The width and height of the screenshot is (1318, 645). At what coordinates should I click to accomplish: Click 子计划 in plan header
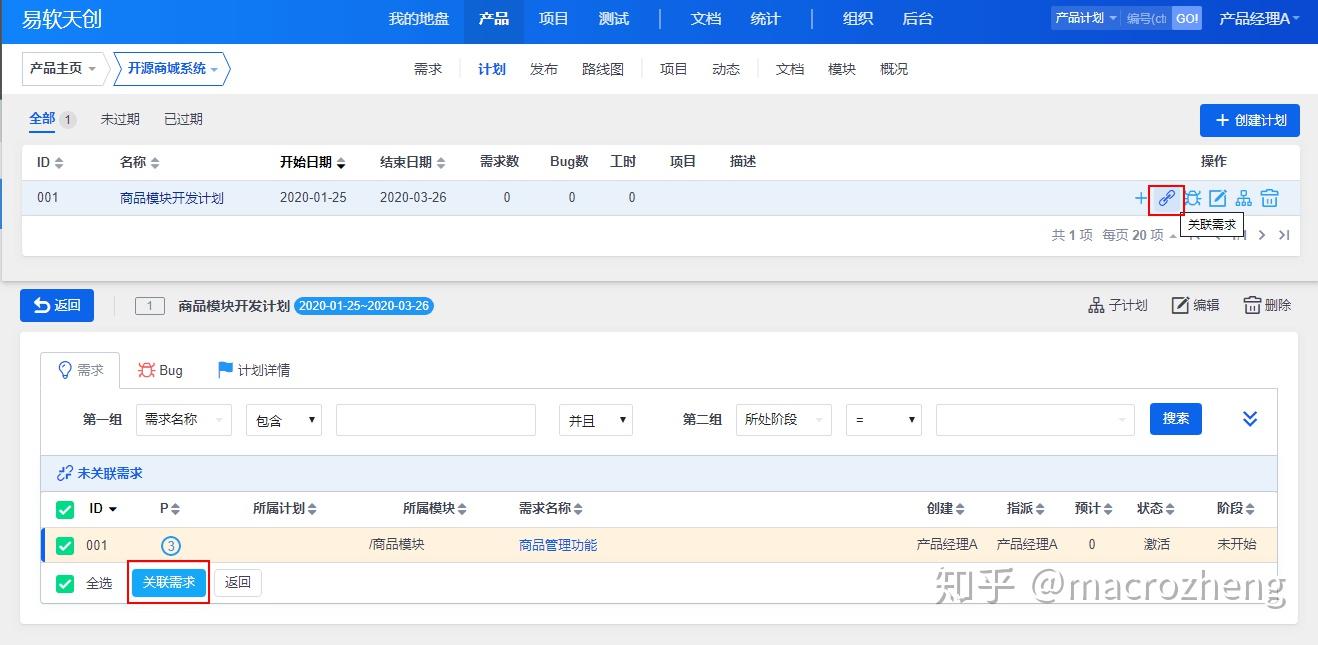pyautogui.click(x=1118, y=305)
